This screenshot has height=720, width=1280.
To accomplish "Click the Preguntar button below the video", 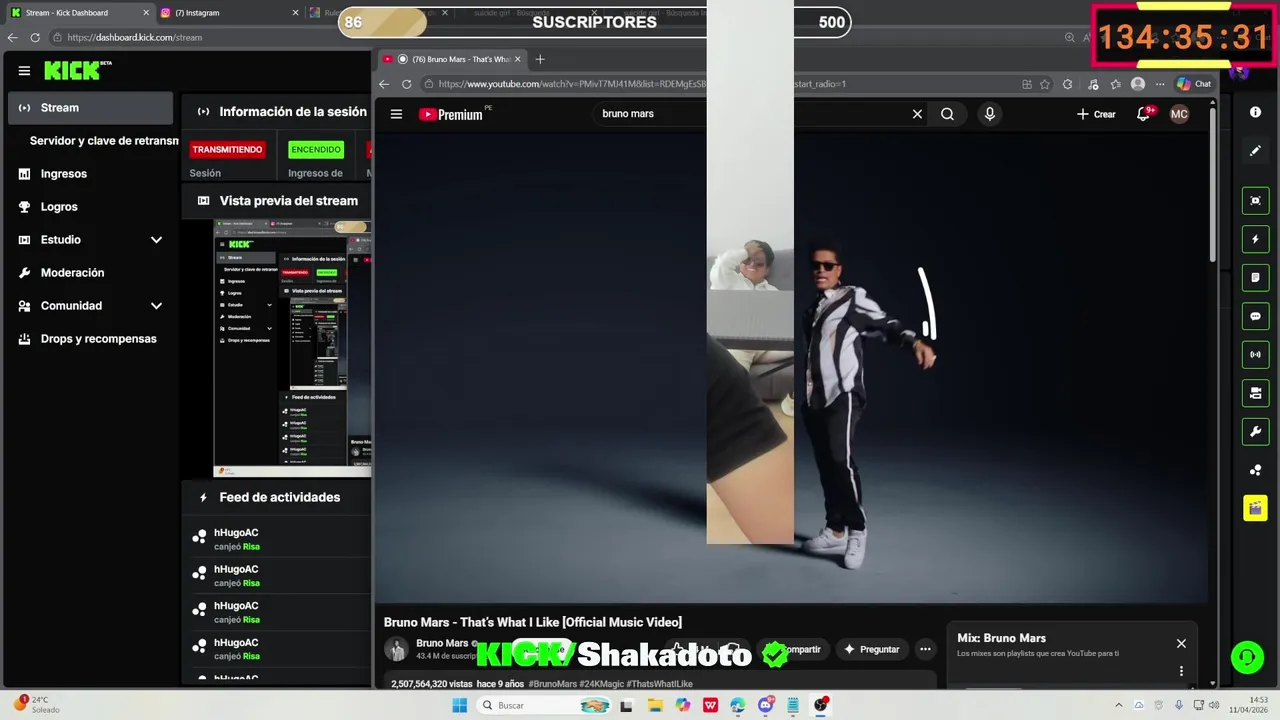I will coord(872,650).
